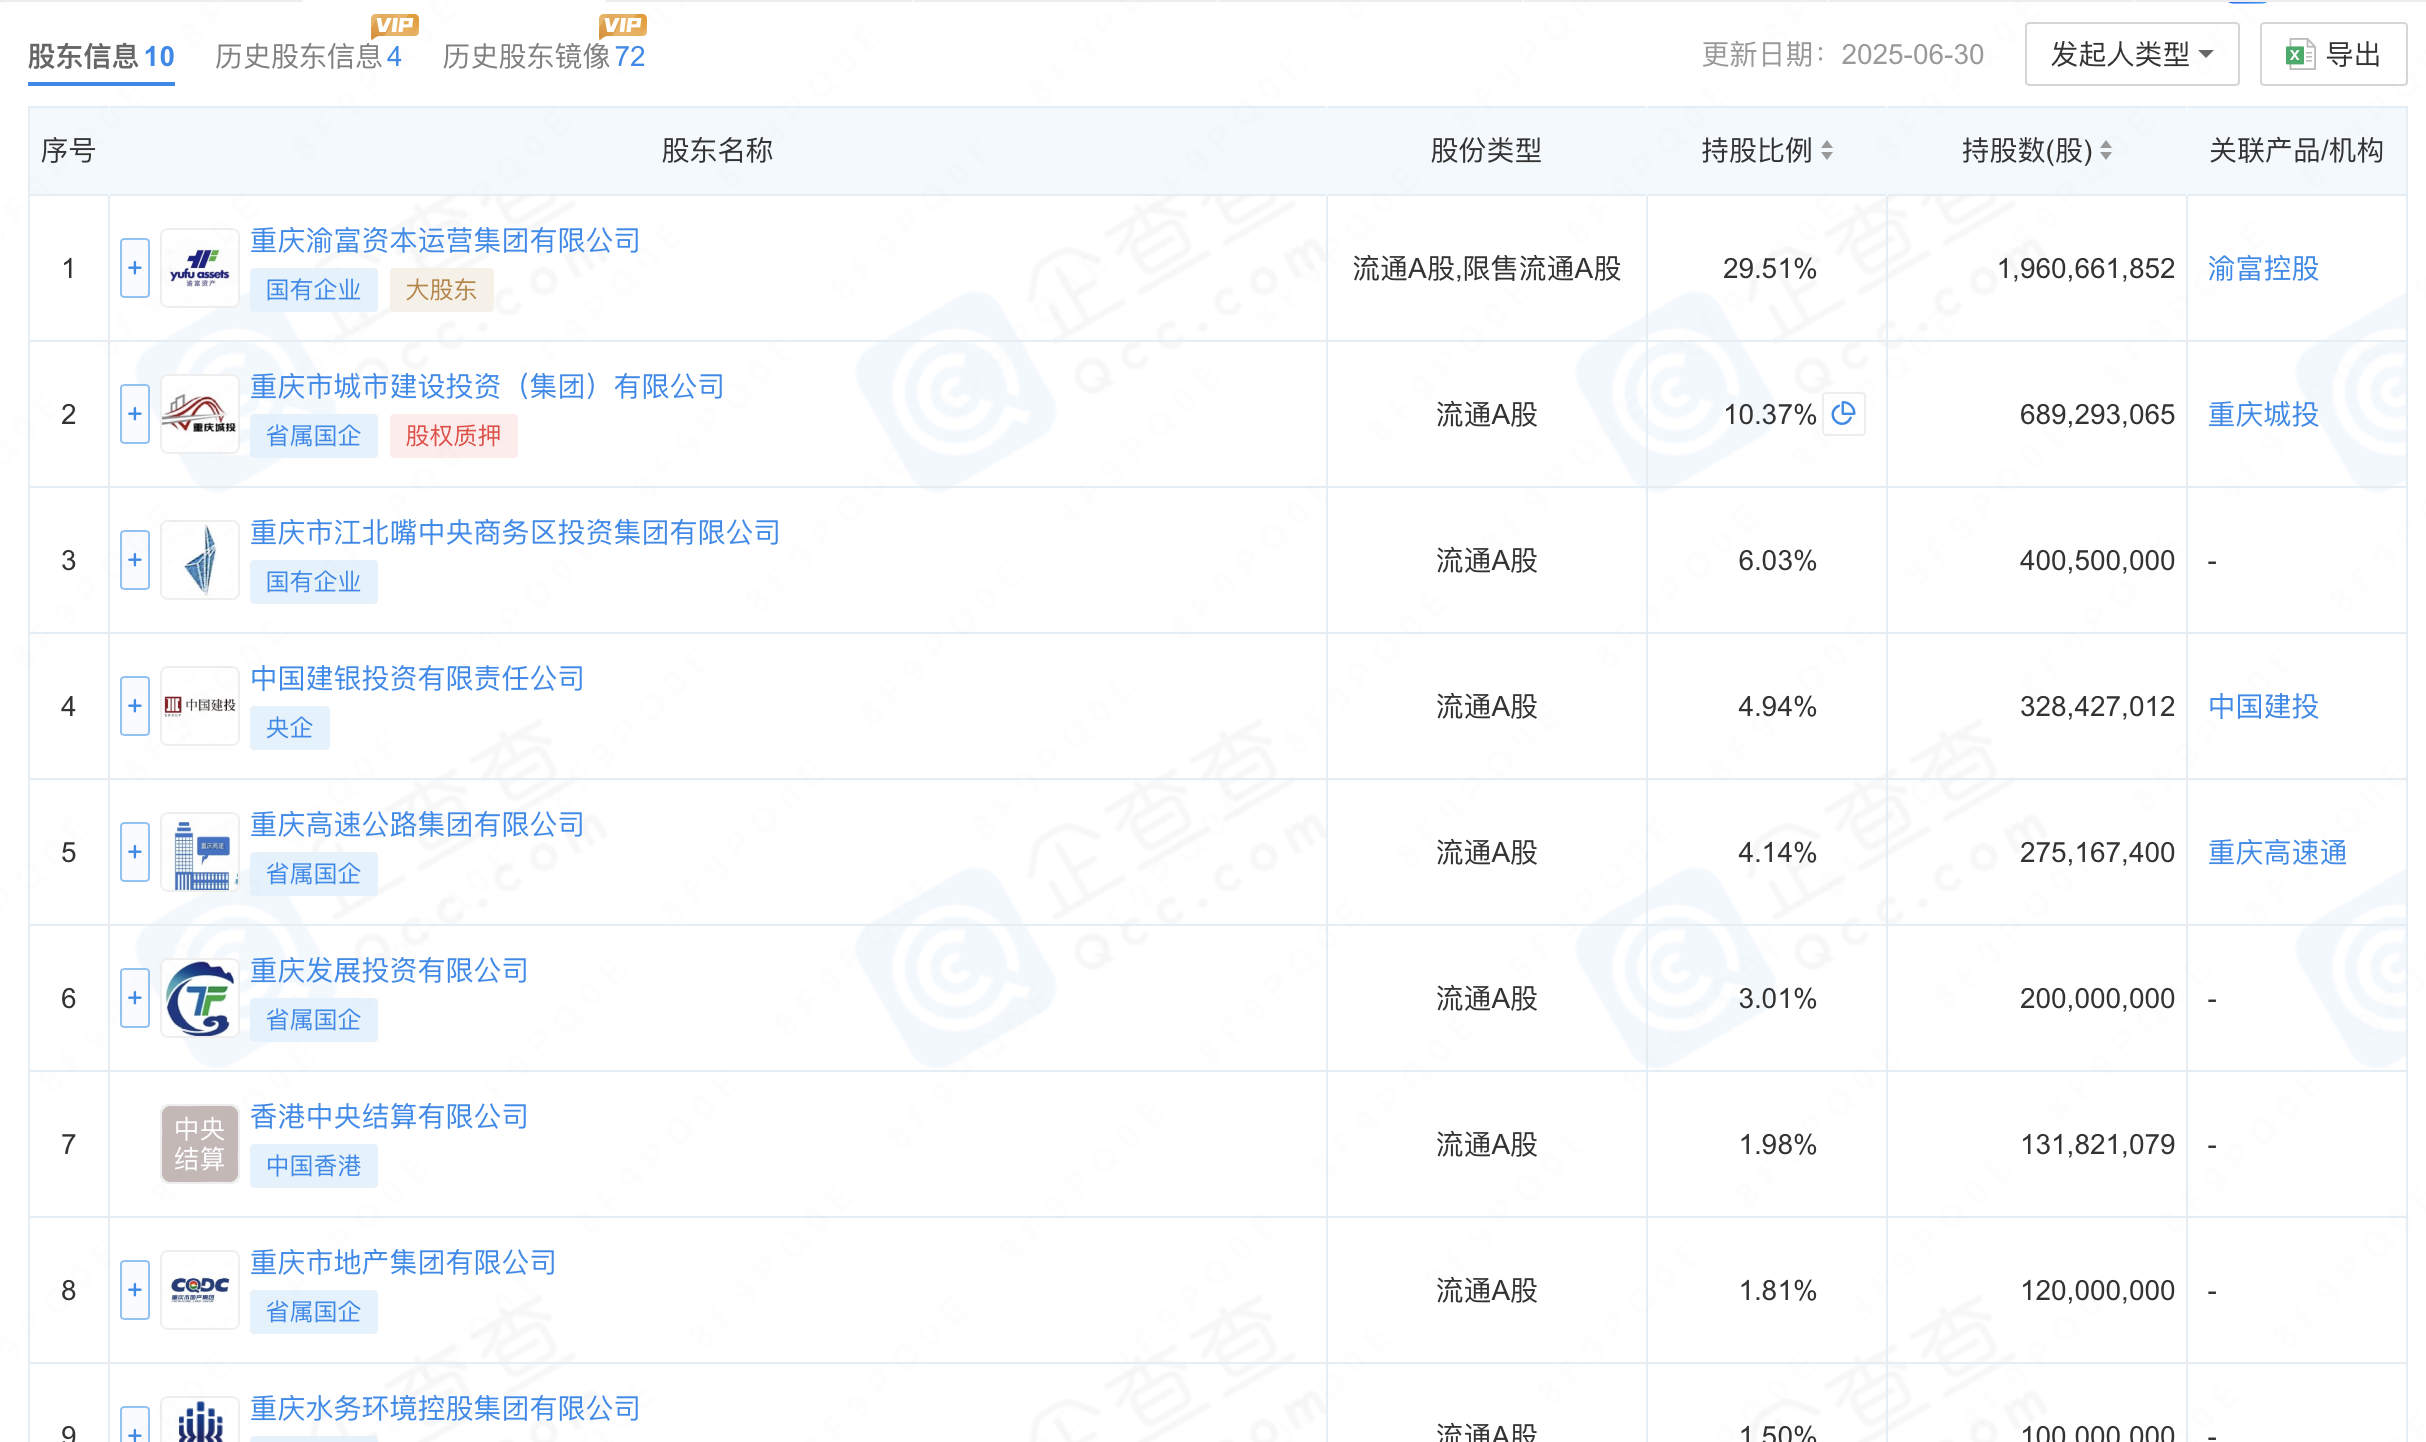The width and height of the screenshot is (2426, 1442).
Task: Click pie chart icon beside 10.37%
Action: [x=1843, y=413]
